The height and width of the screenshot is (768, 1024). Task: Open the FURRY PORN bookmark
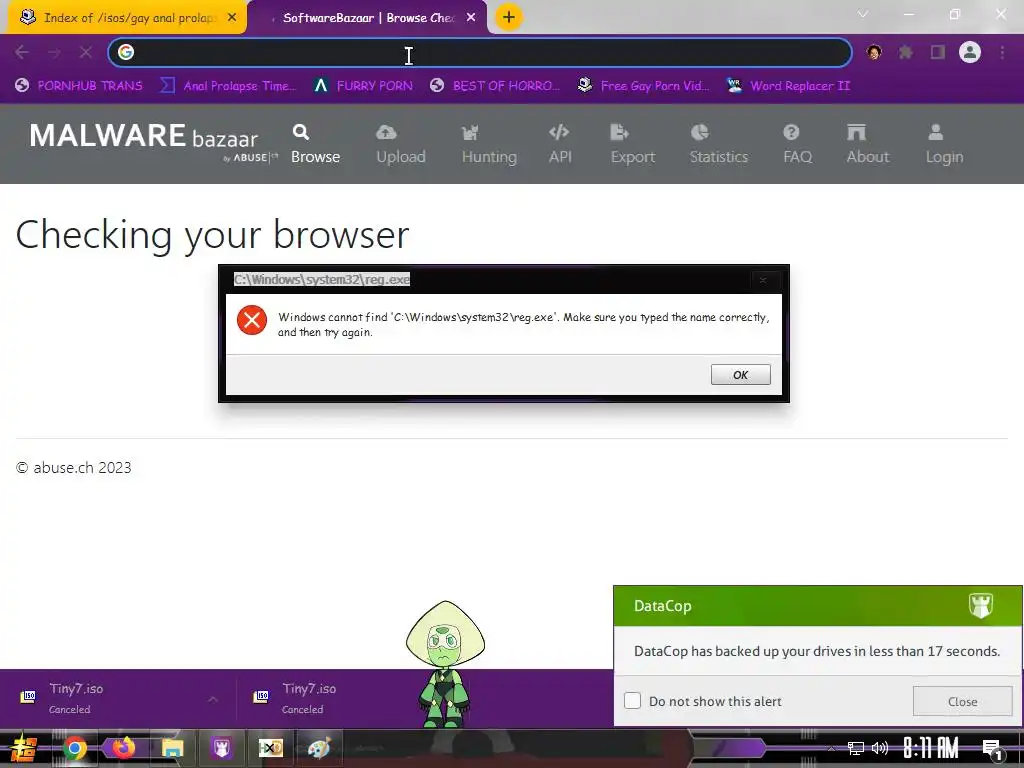click(363, 86)
